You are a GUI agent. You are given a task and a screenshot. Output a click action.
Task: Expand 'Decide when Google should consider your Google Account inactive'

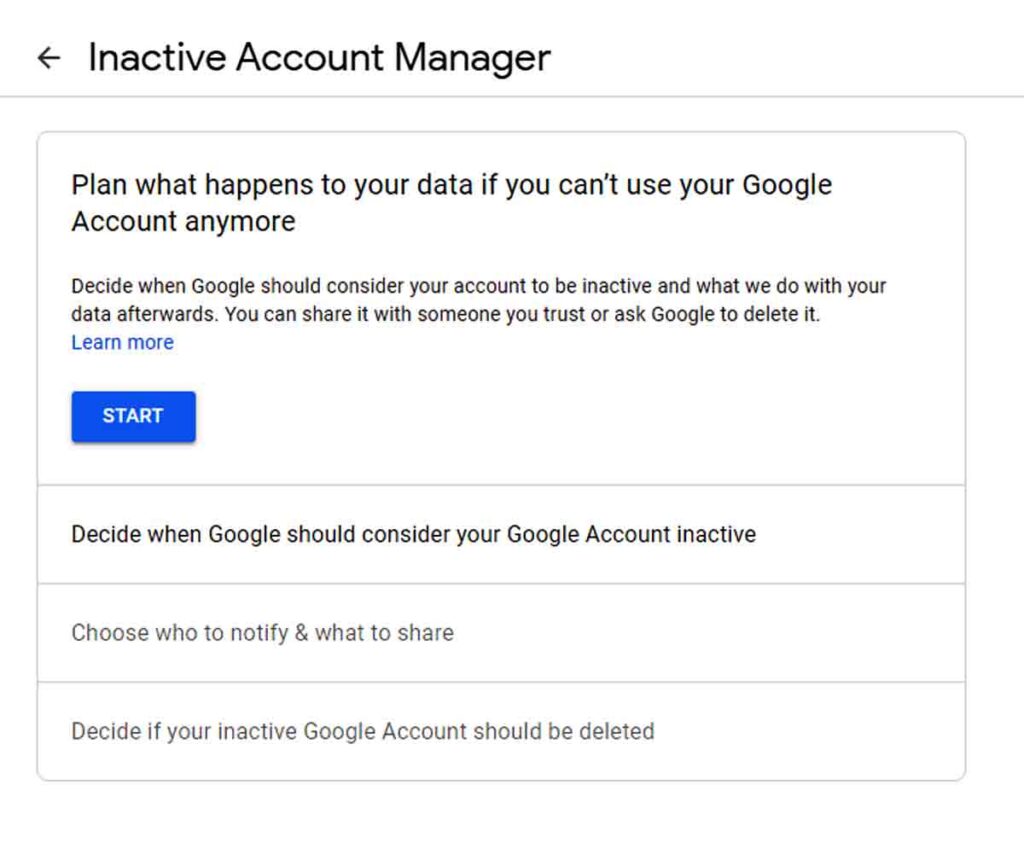501,534
